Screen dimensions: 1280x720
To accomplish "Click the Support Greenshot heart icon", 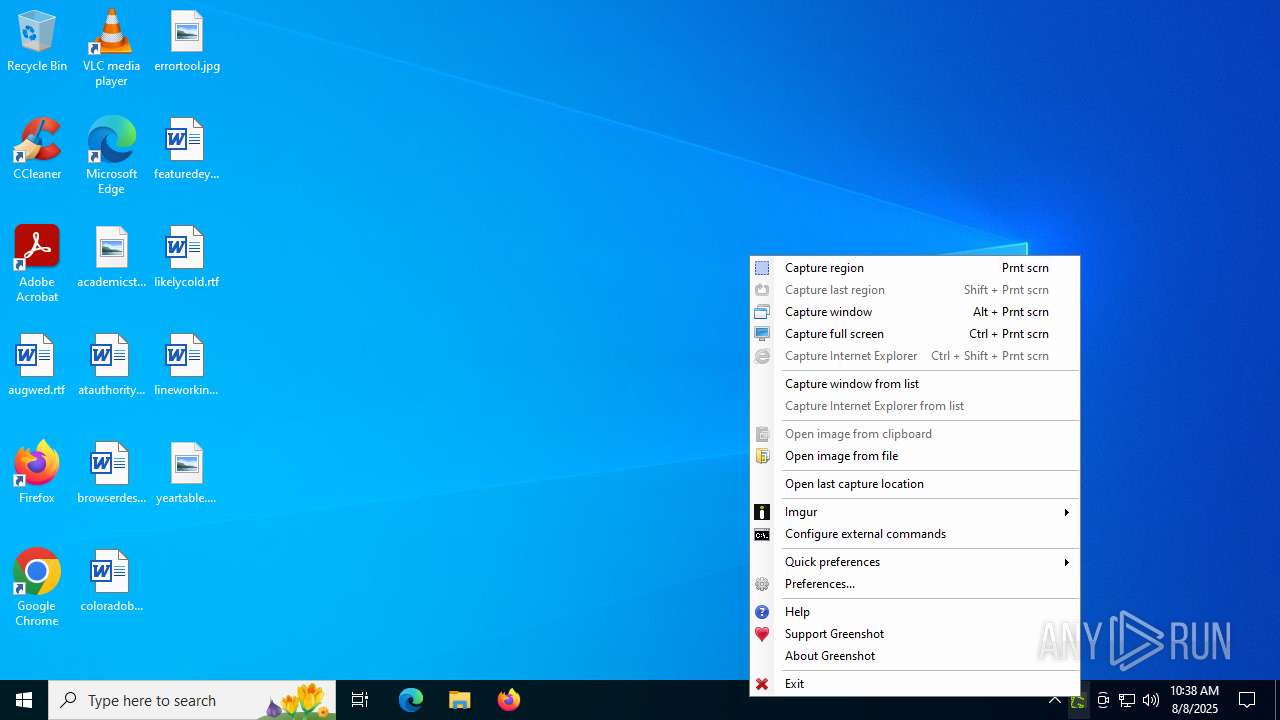I will pos(762,634).
